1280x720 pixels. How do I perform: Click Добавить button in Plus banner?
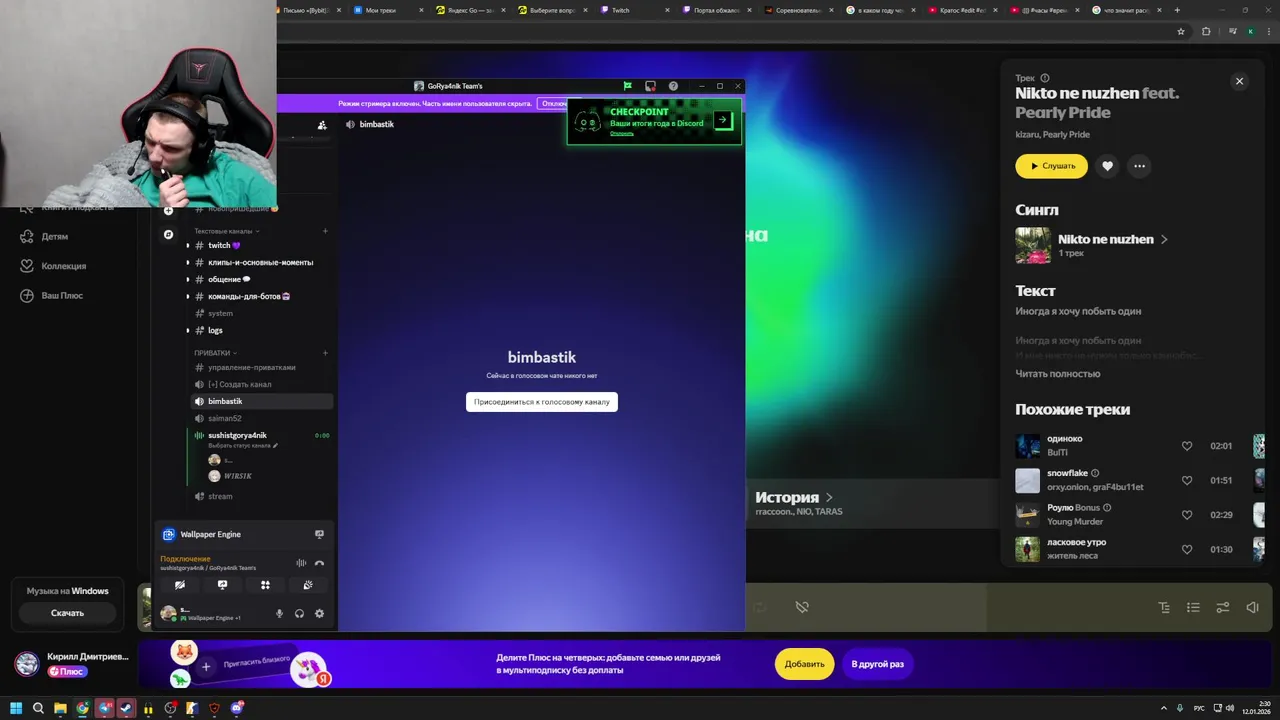(x=804, y=664)
